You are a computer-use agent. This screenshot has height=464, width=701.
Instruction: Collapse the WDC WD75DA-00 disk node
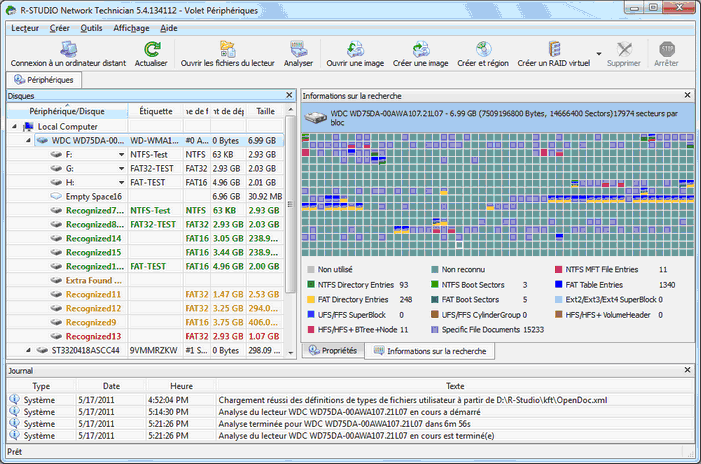(x=28, y=140)
